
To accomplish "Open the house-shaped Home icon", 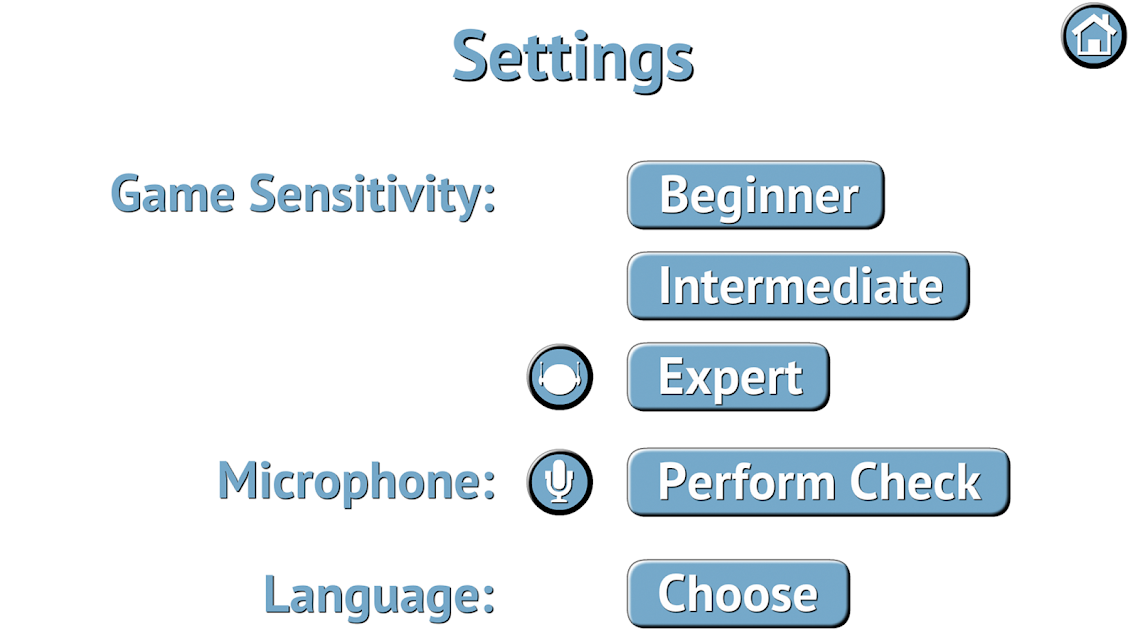I will point(1094,36).
